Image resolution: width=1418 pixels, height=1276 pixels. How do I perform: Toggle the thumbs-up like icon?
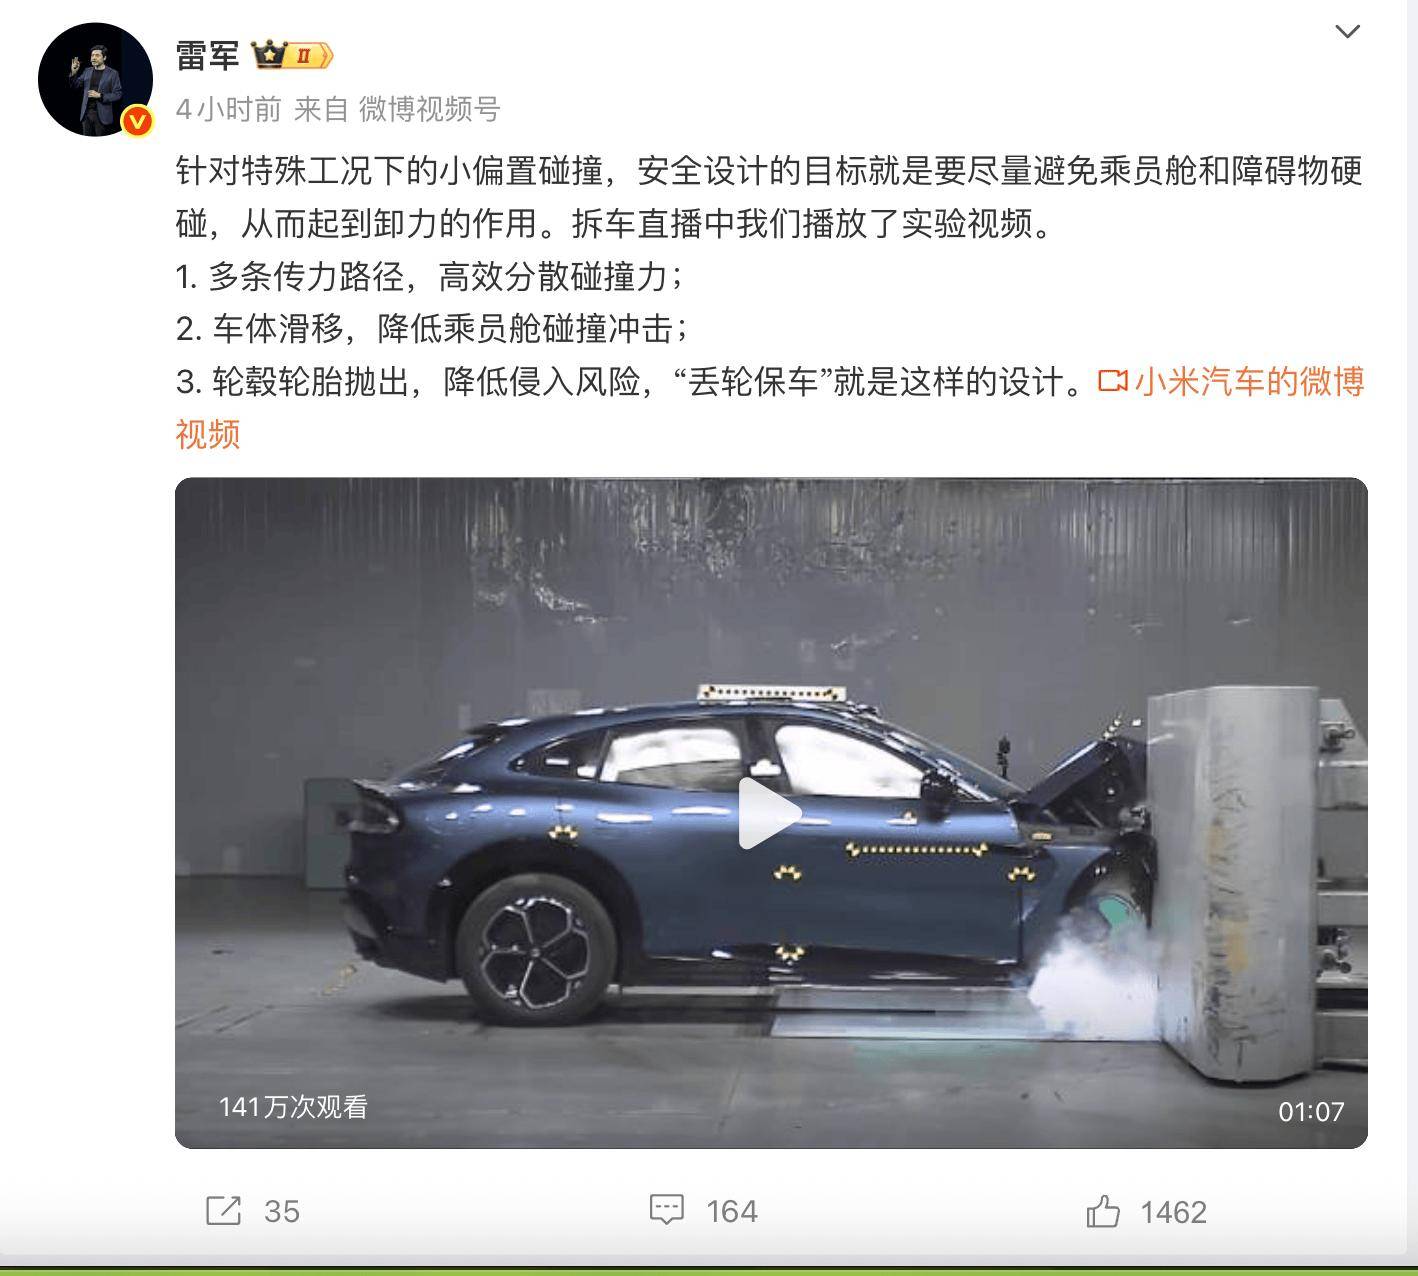click(1104, 1211)
